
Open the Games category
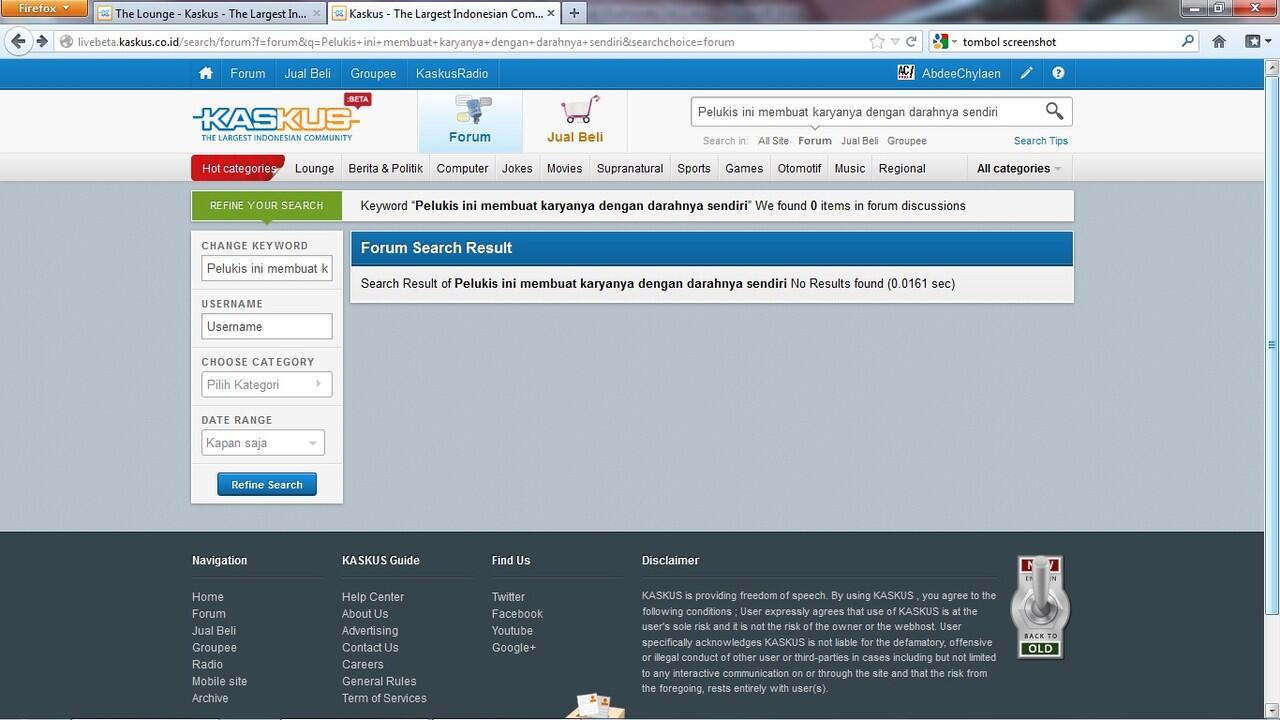tap(744, 168)
